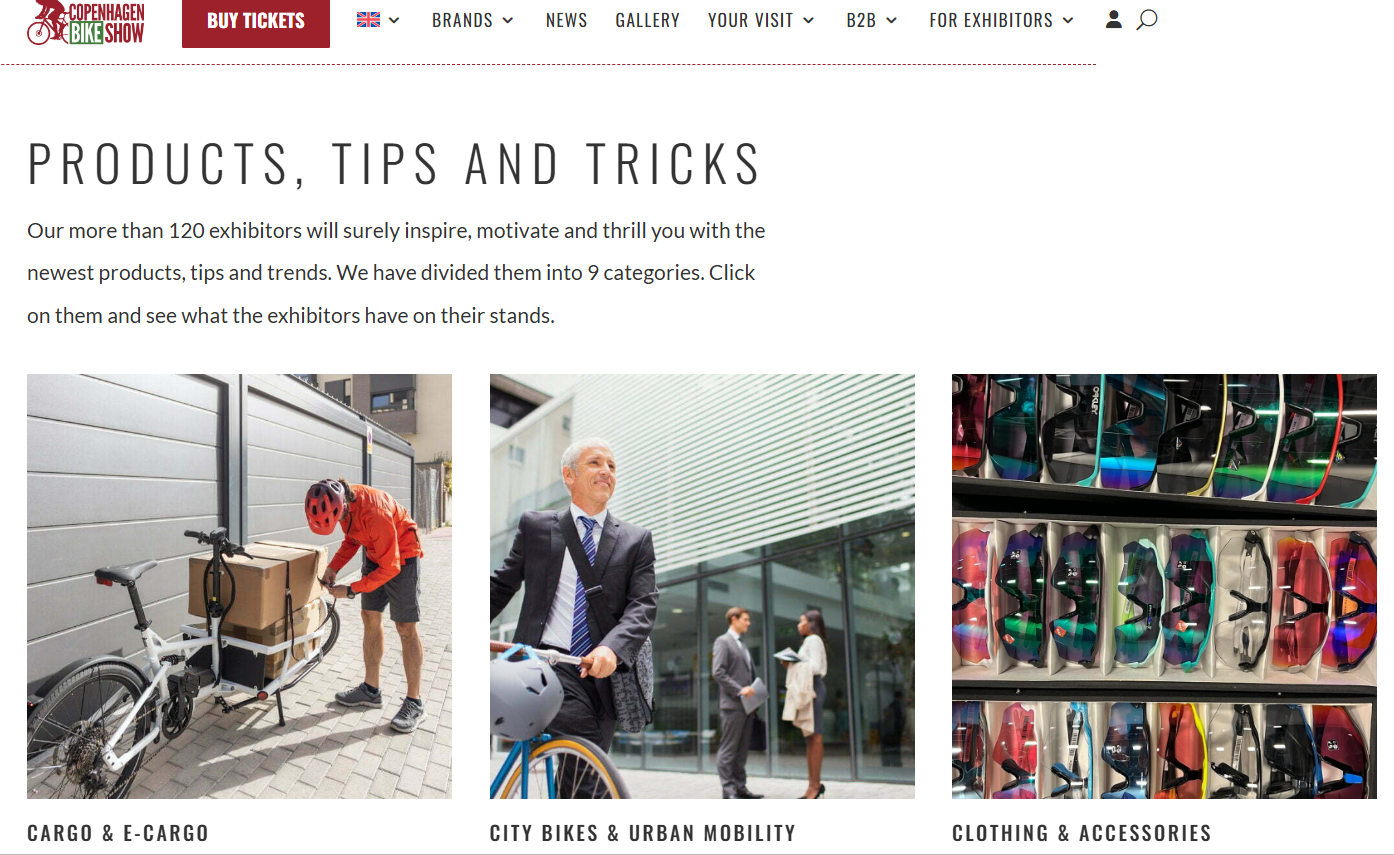Open the B2B dropdown menu
This screenshot has height=855, width=1394.
point(872,20)
